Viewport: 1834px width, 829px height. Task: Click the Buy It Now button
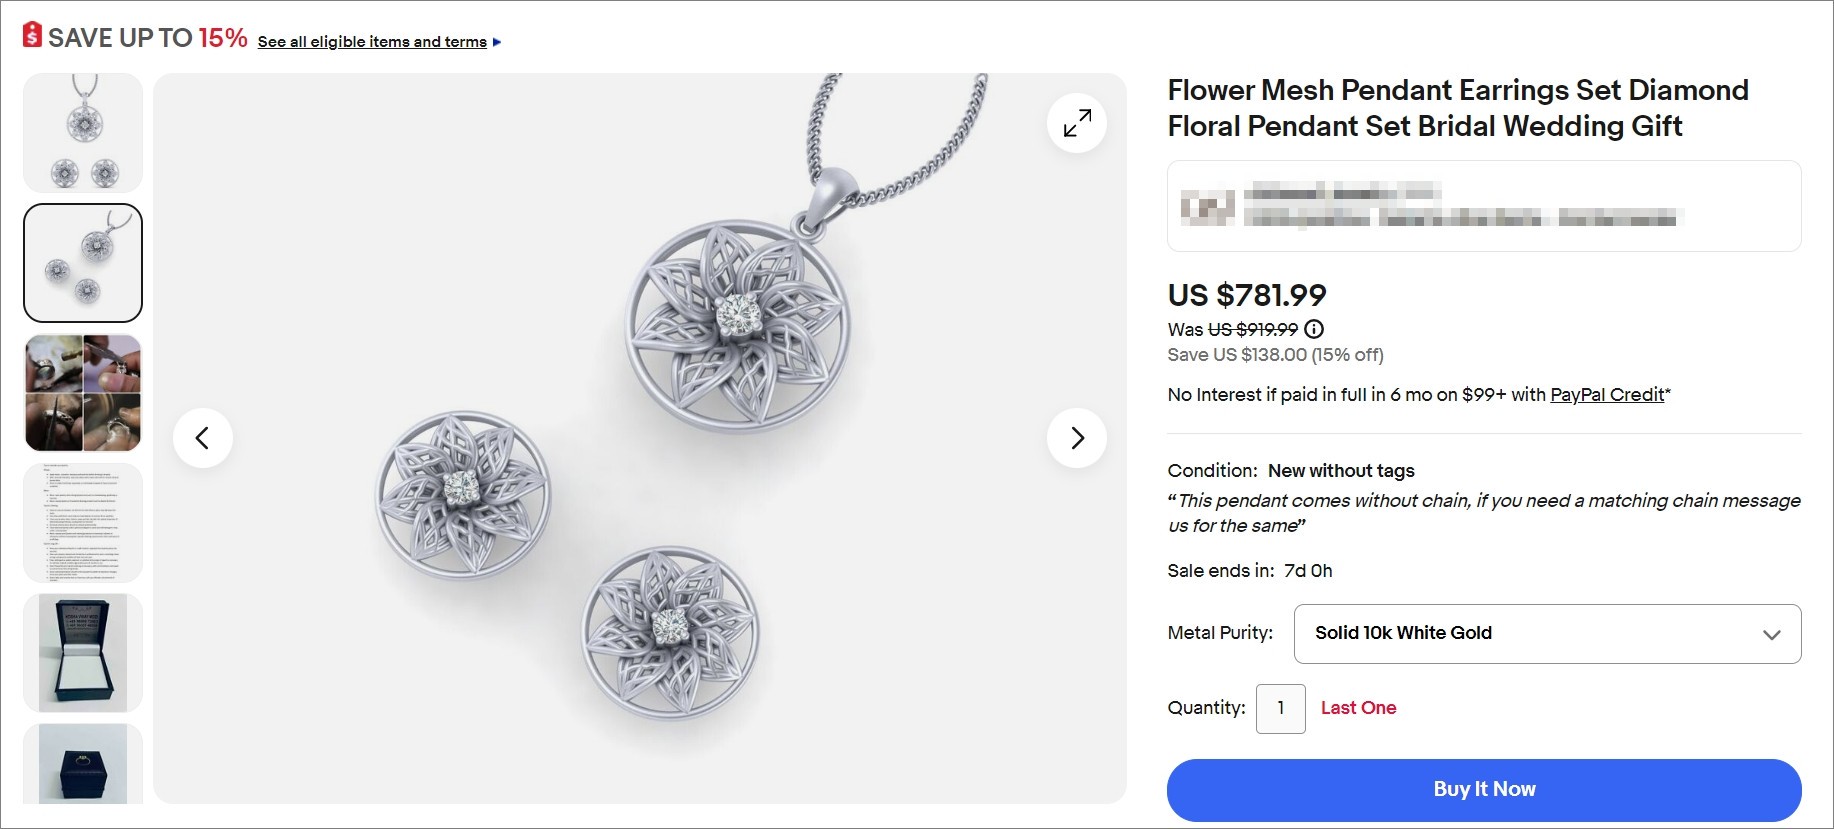coord(1484,789)
